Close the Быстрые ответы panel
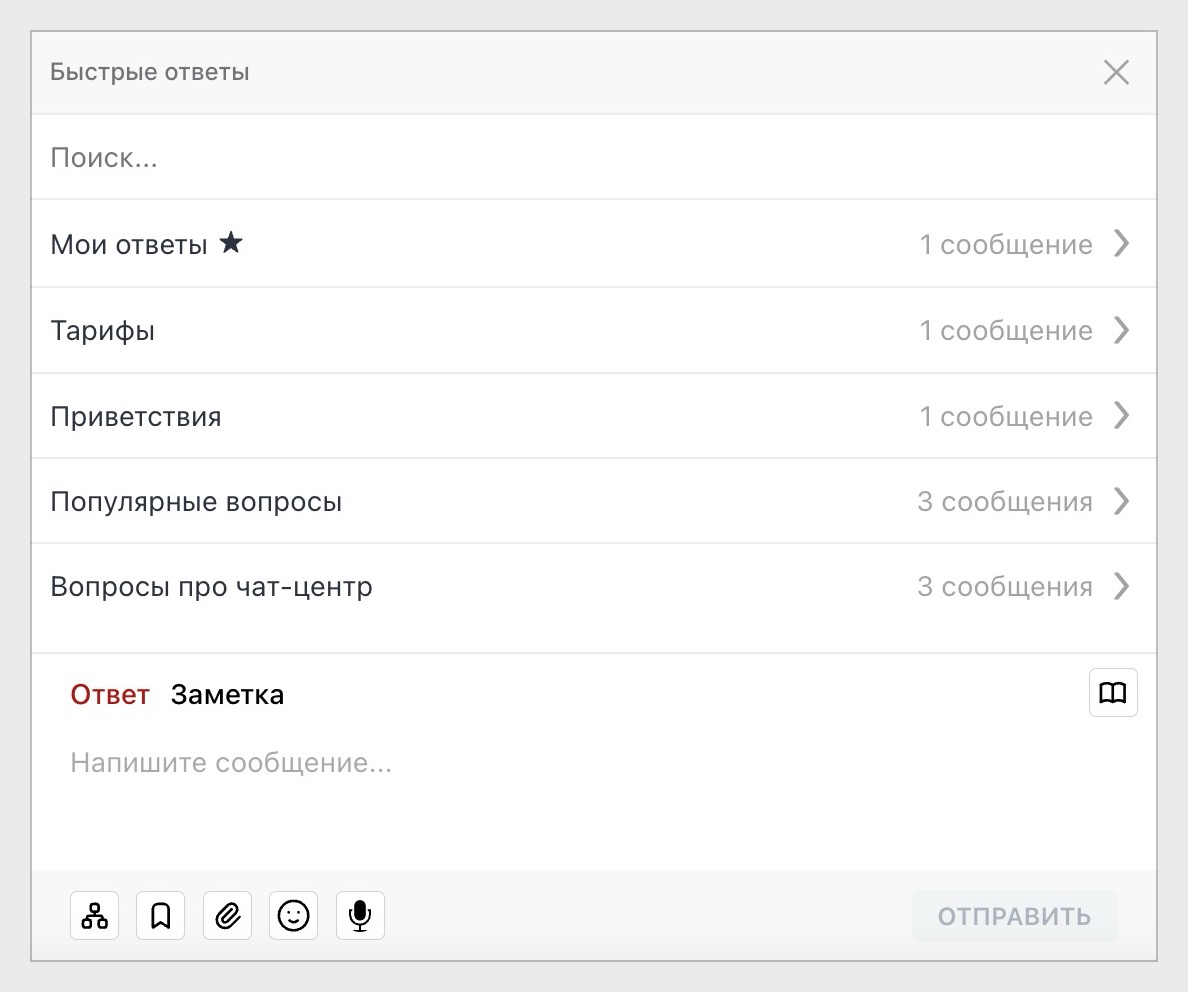Screen dimensions: 1188x992 tap(1116, 73)
